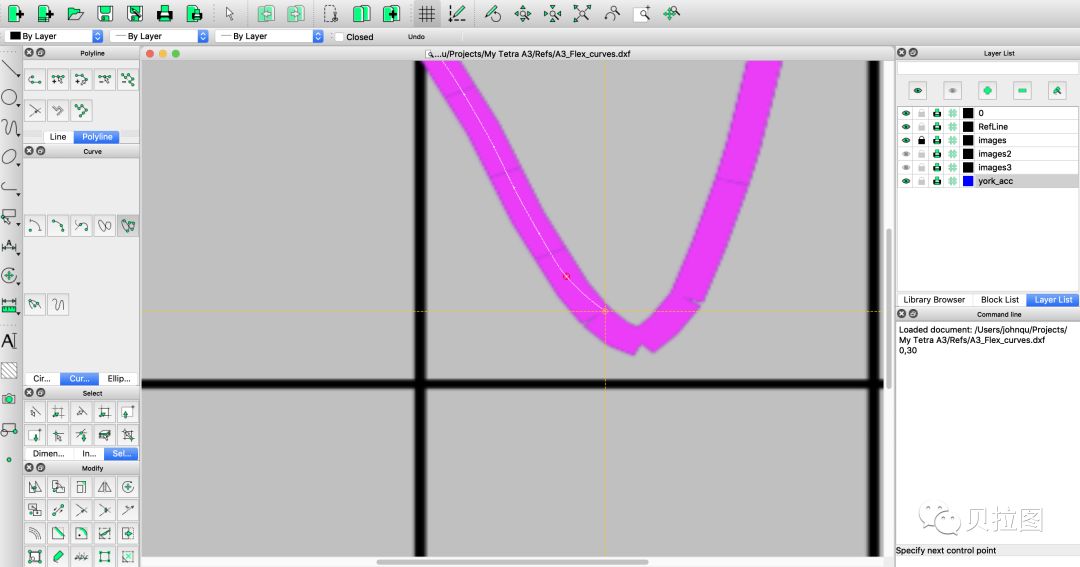Click the Show all layers eye button
The image size is (1080, 567).
(917, 90)
